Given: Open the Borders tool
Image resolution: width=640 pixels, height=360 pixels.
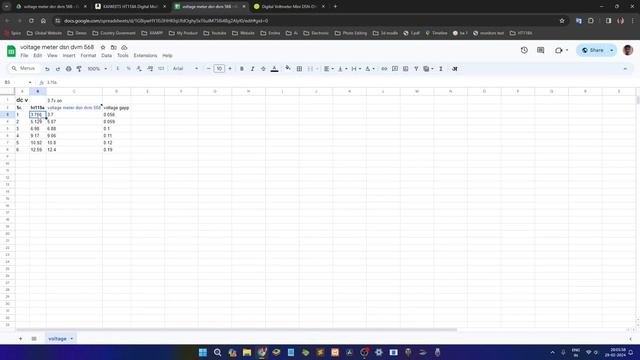Looking at the screenshot, I should pos(299,69).
